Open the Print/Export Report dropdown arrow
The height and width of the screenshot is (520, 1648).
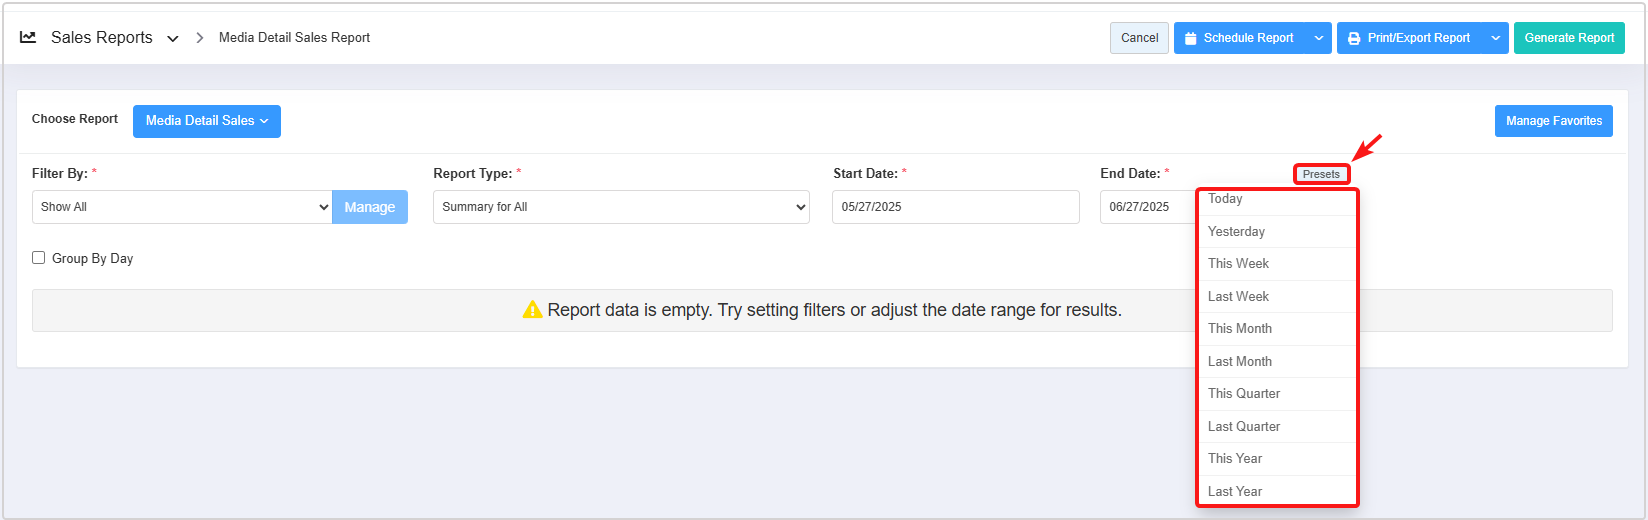point(1496,38)
